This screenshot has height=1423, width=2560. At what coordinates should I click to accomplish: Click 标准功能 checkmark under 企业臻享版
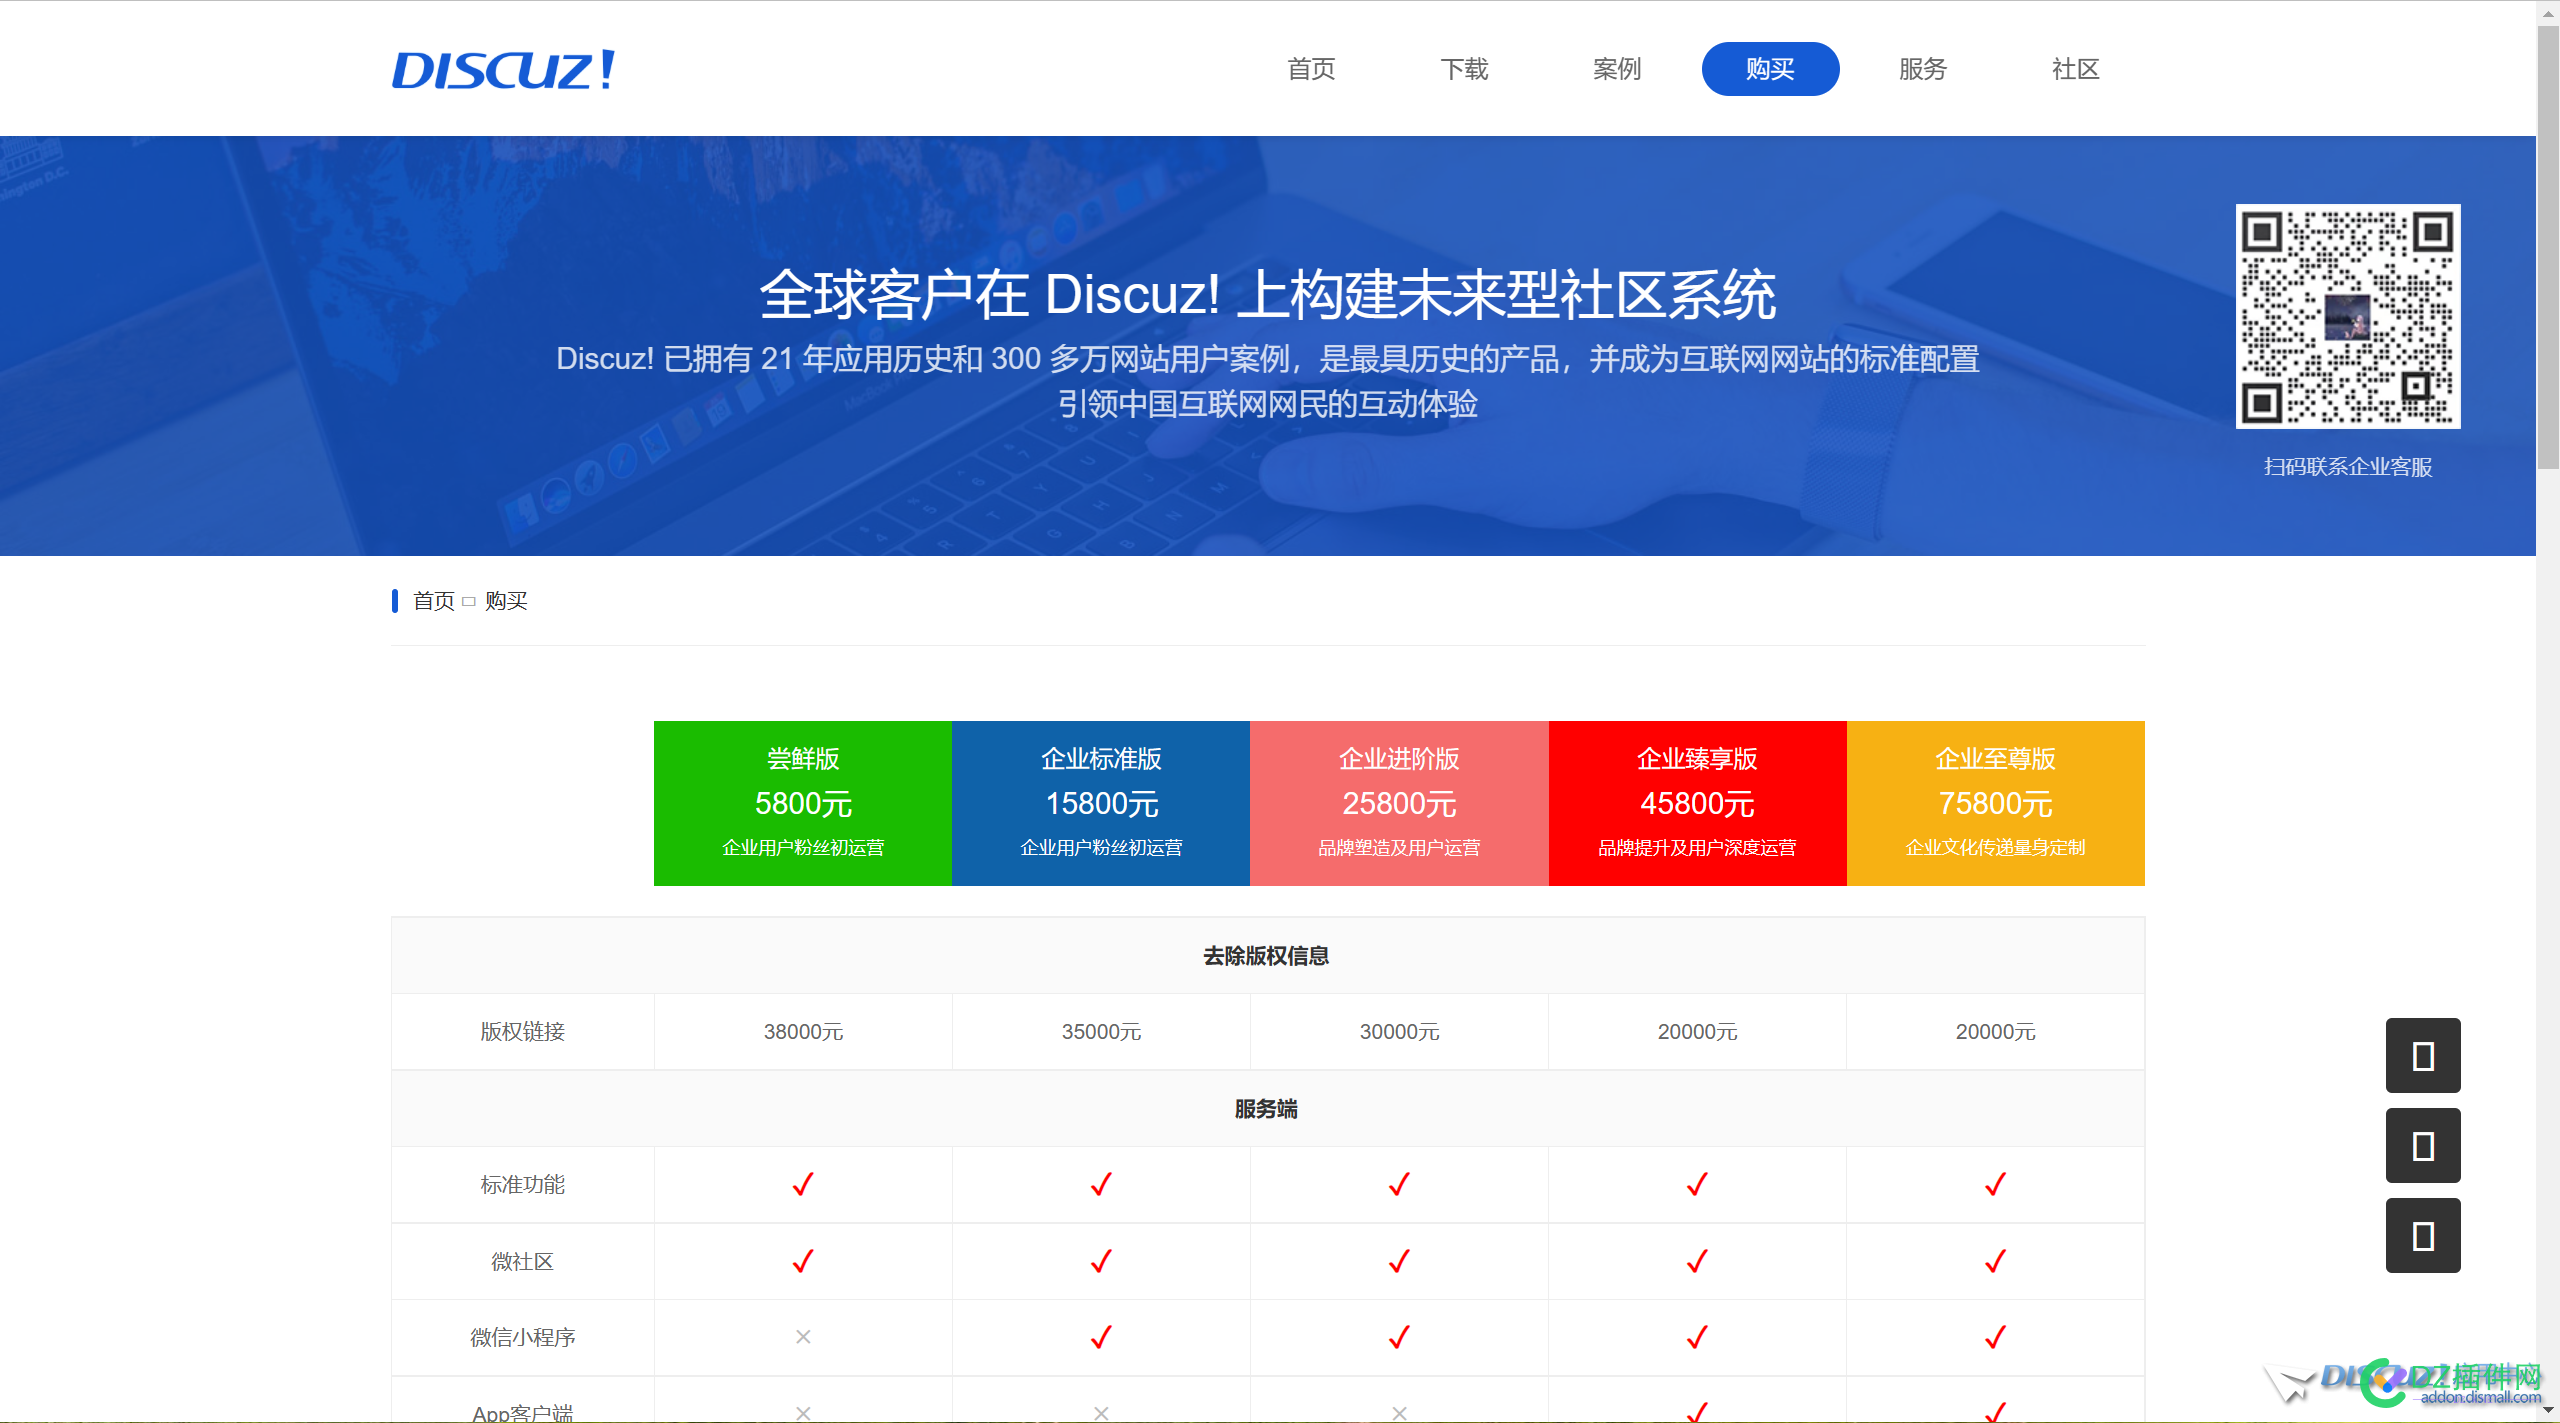[x=1697, y=1184]
